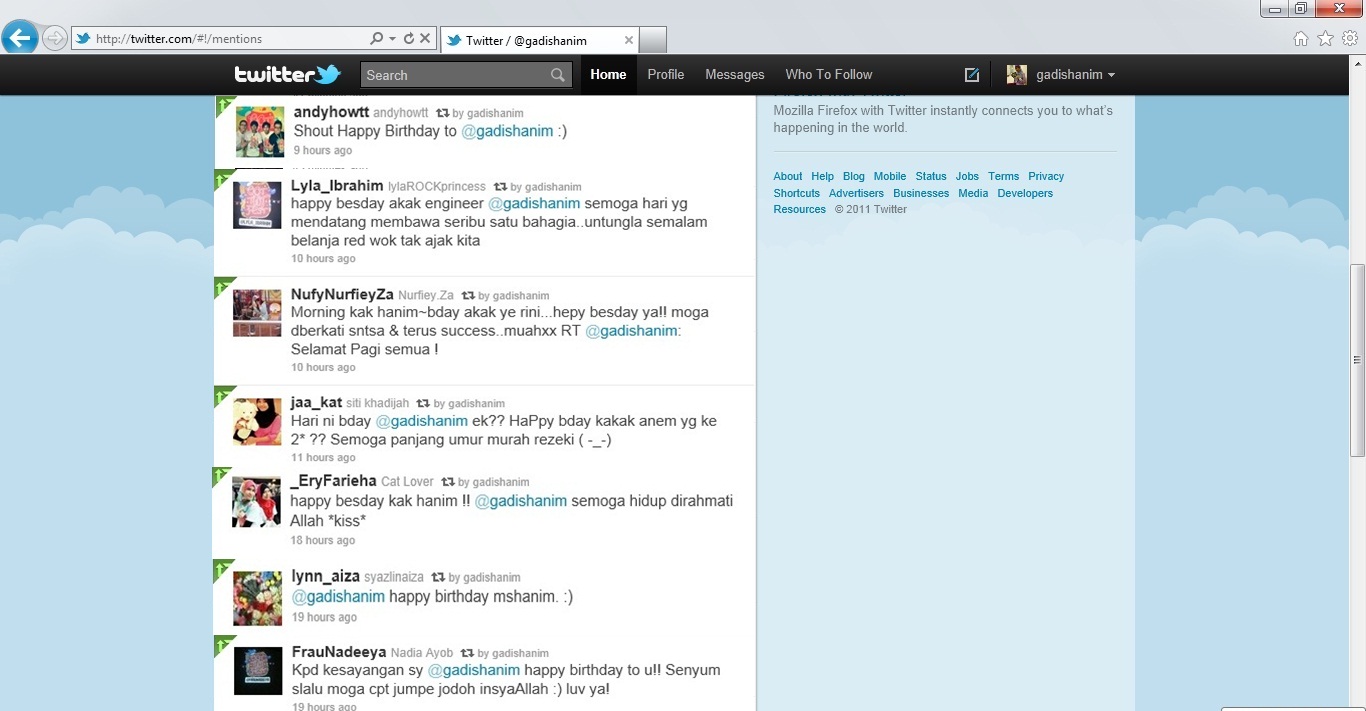Open the browser Home icon

[x=1301, y=39]
